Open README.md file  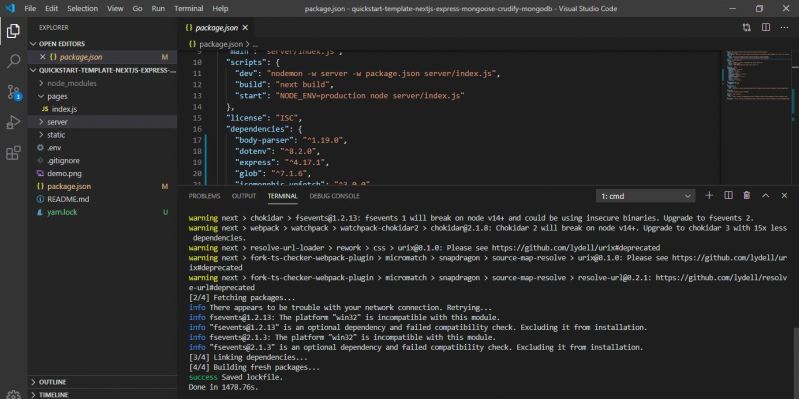102,199
